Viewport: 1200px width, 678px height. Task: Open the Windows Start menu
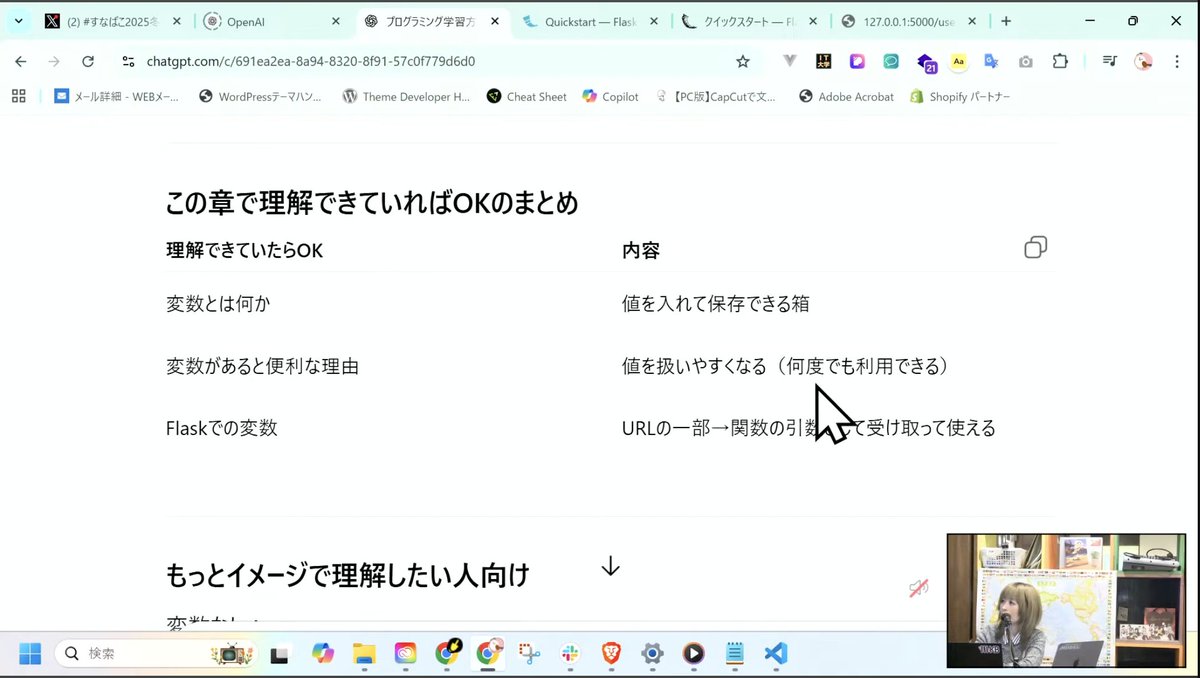tap(29, 655)
